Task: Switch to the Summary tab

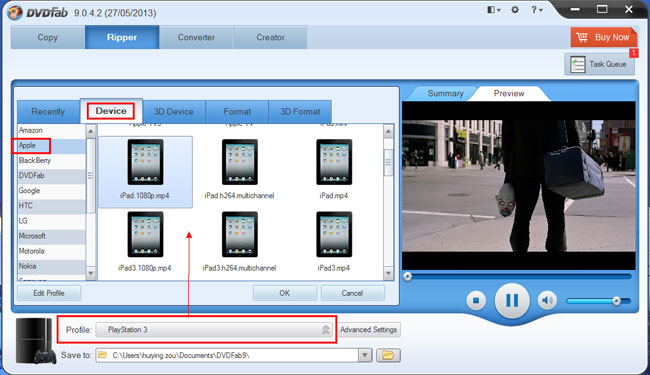Action: tap(445, 94)
